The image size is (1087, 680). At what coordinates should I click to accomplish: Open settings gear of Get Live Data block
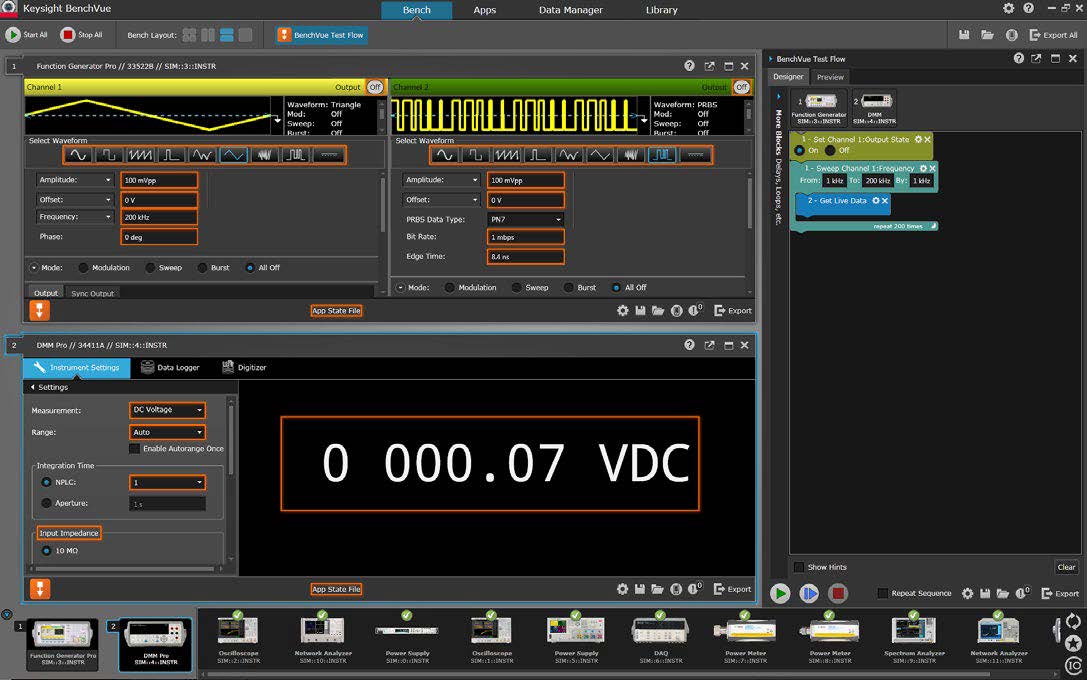coord(876,201)
